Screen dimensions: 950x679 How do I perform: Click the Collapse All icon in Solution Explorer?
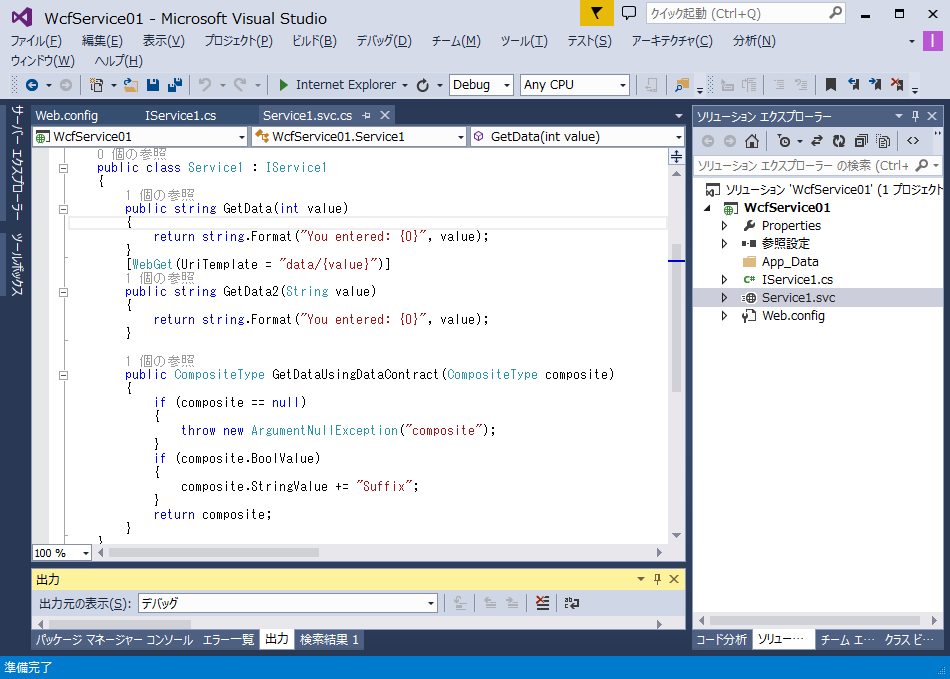coord(860,141)
